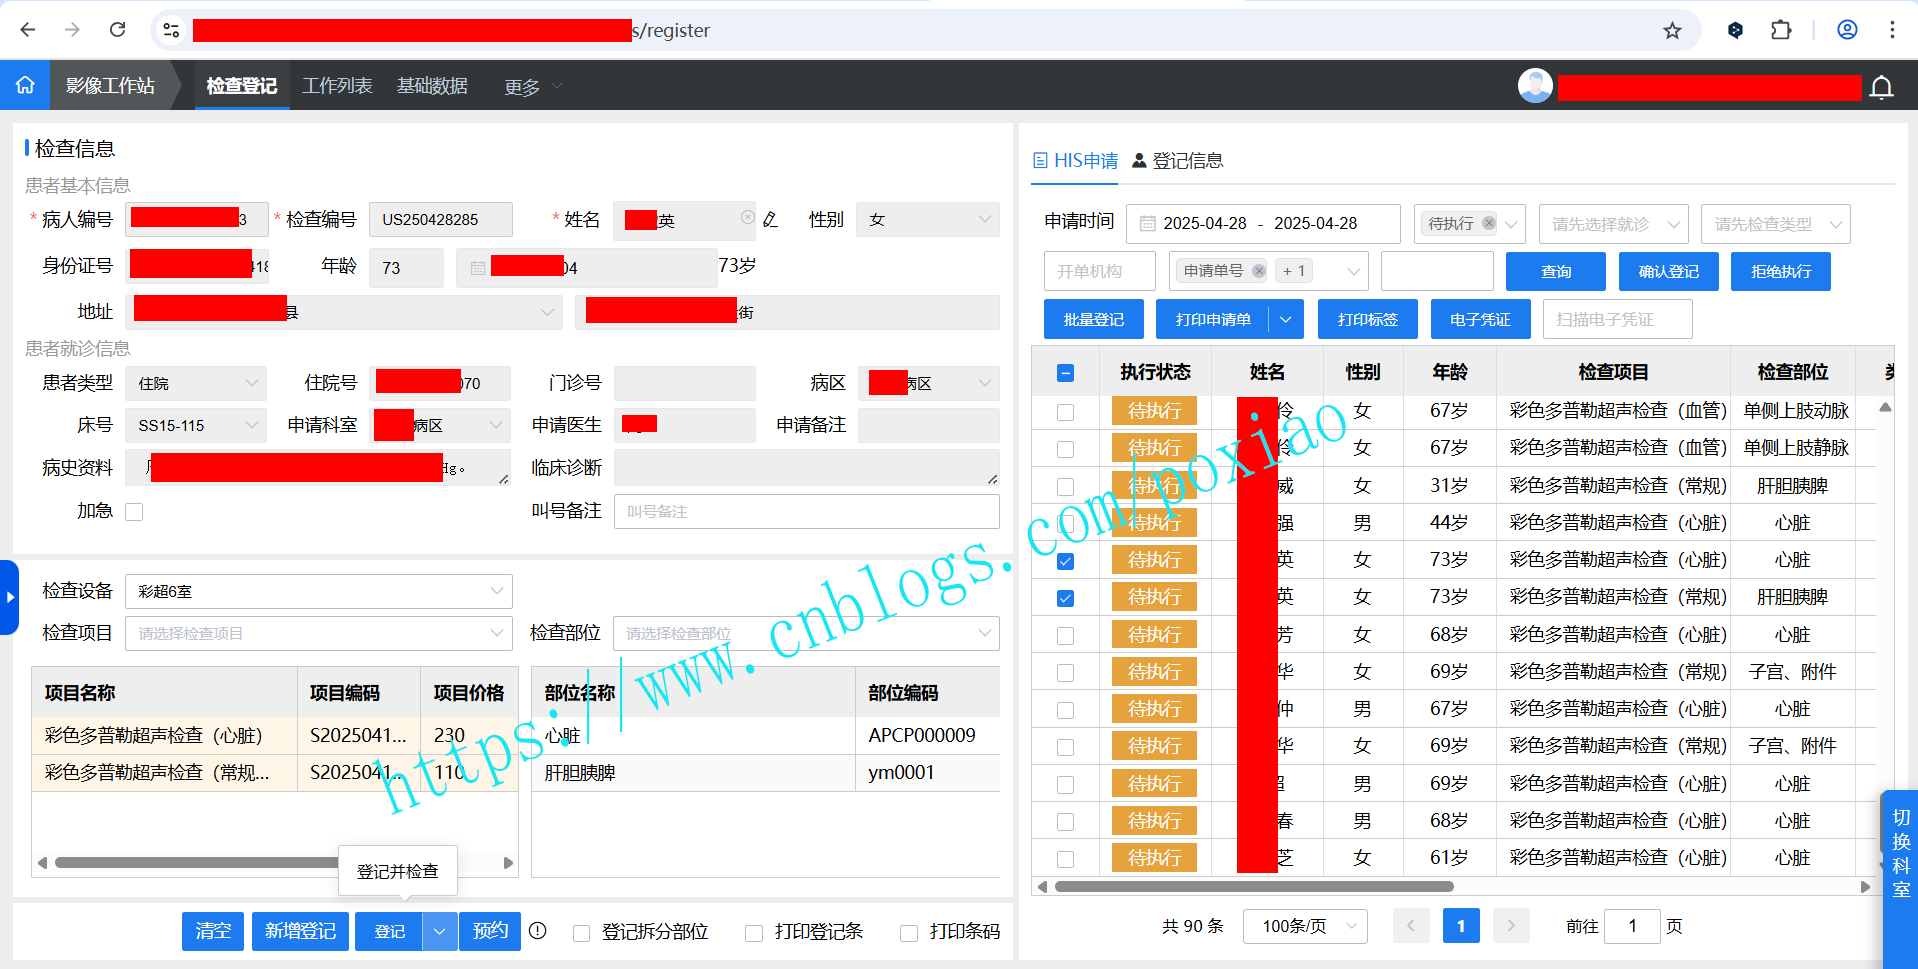Open the 打印申请单 dropdown arrow
This screenshot has width=1918, height=969.
tap(1286, 319)
